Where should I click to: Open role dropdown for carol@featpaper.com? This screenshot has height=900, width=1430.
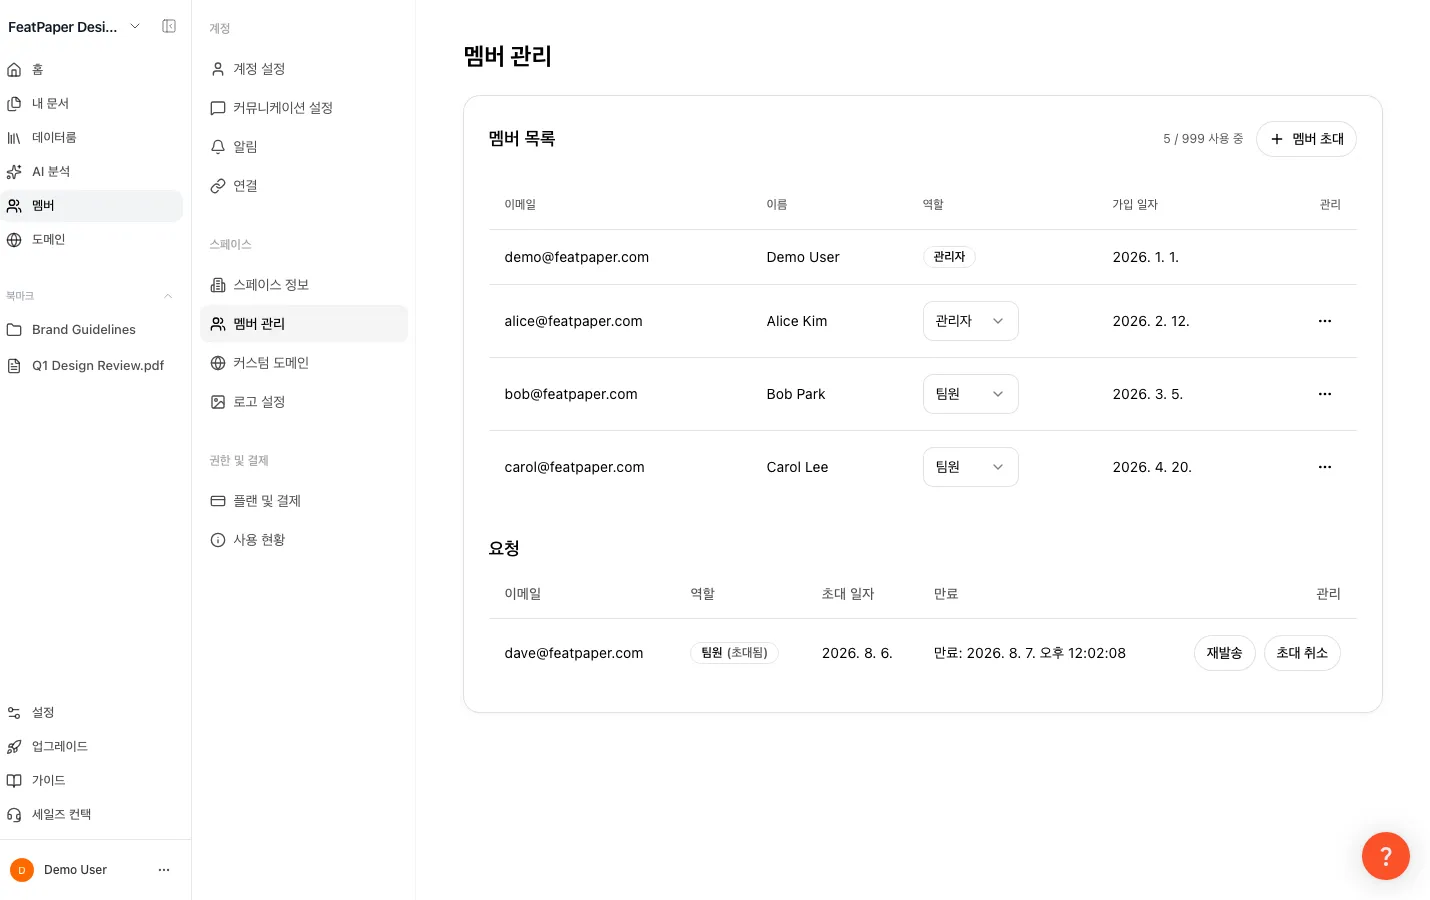(970, 467)
